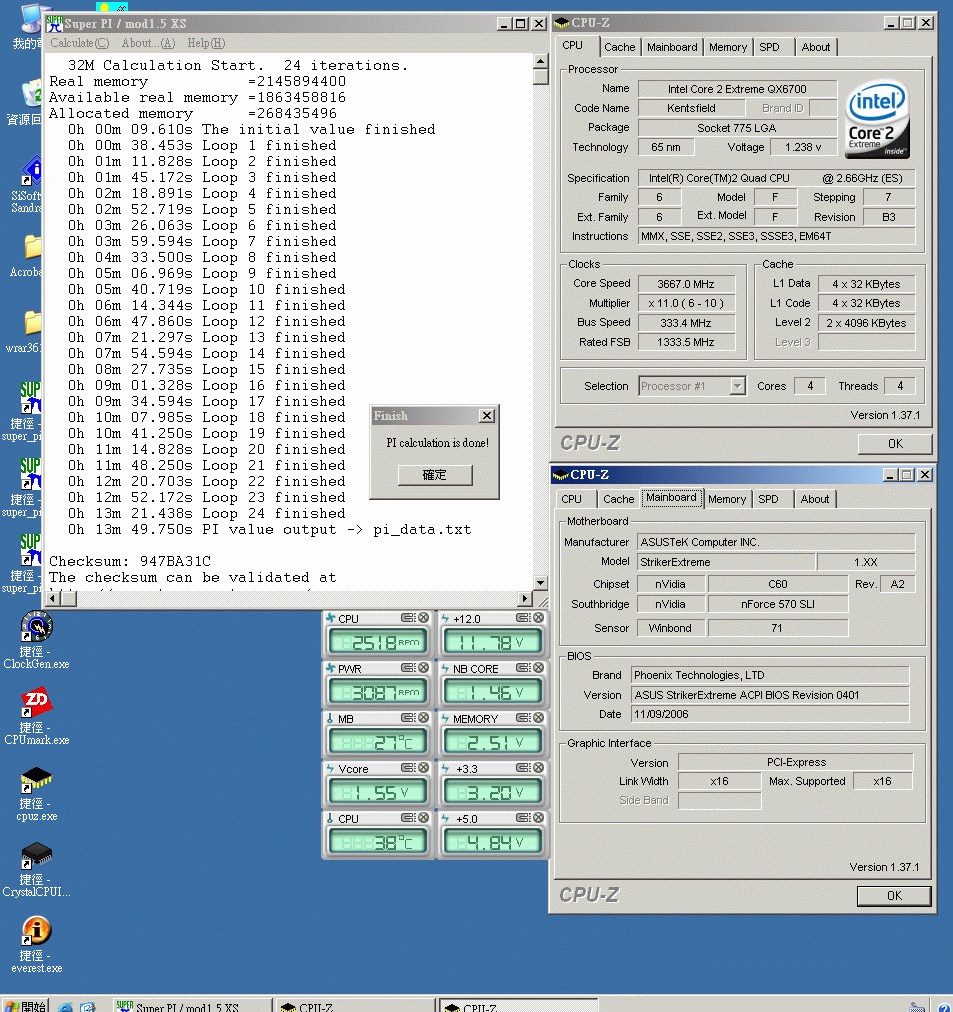Open settings icon on CPU temperature widget
Screen dimensions: 953x1012
click(408, 818)
